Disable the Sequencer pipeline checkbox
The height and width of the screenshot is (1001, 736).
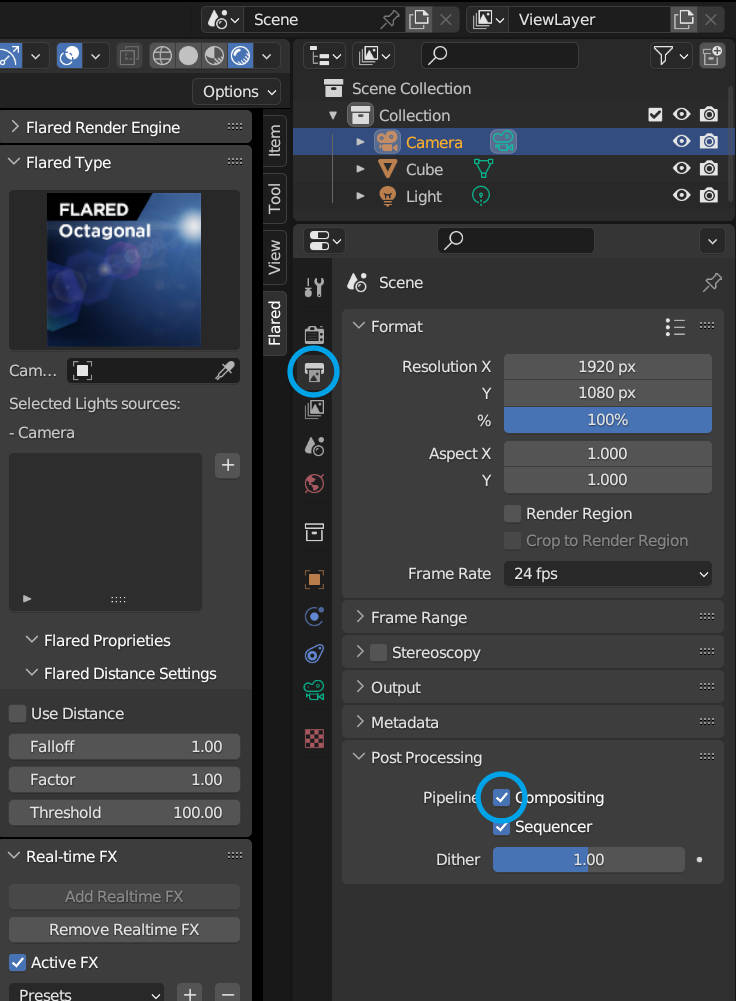[x=501, y=827]
